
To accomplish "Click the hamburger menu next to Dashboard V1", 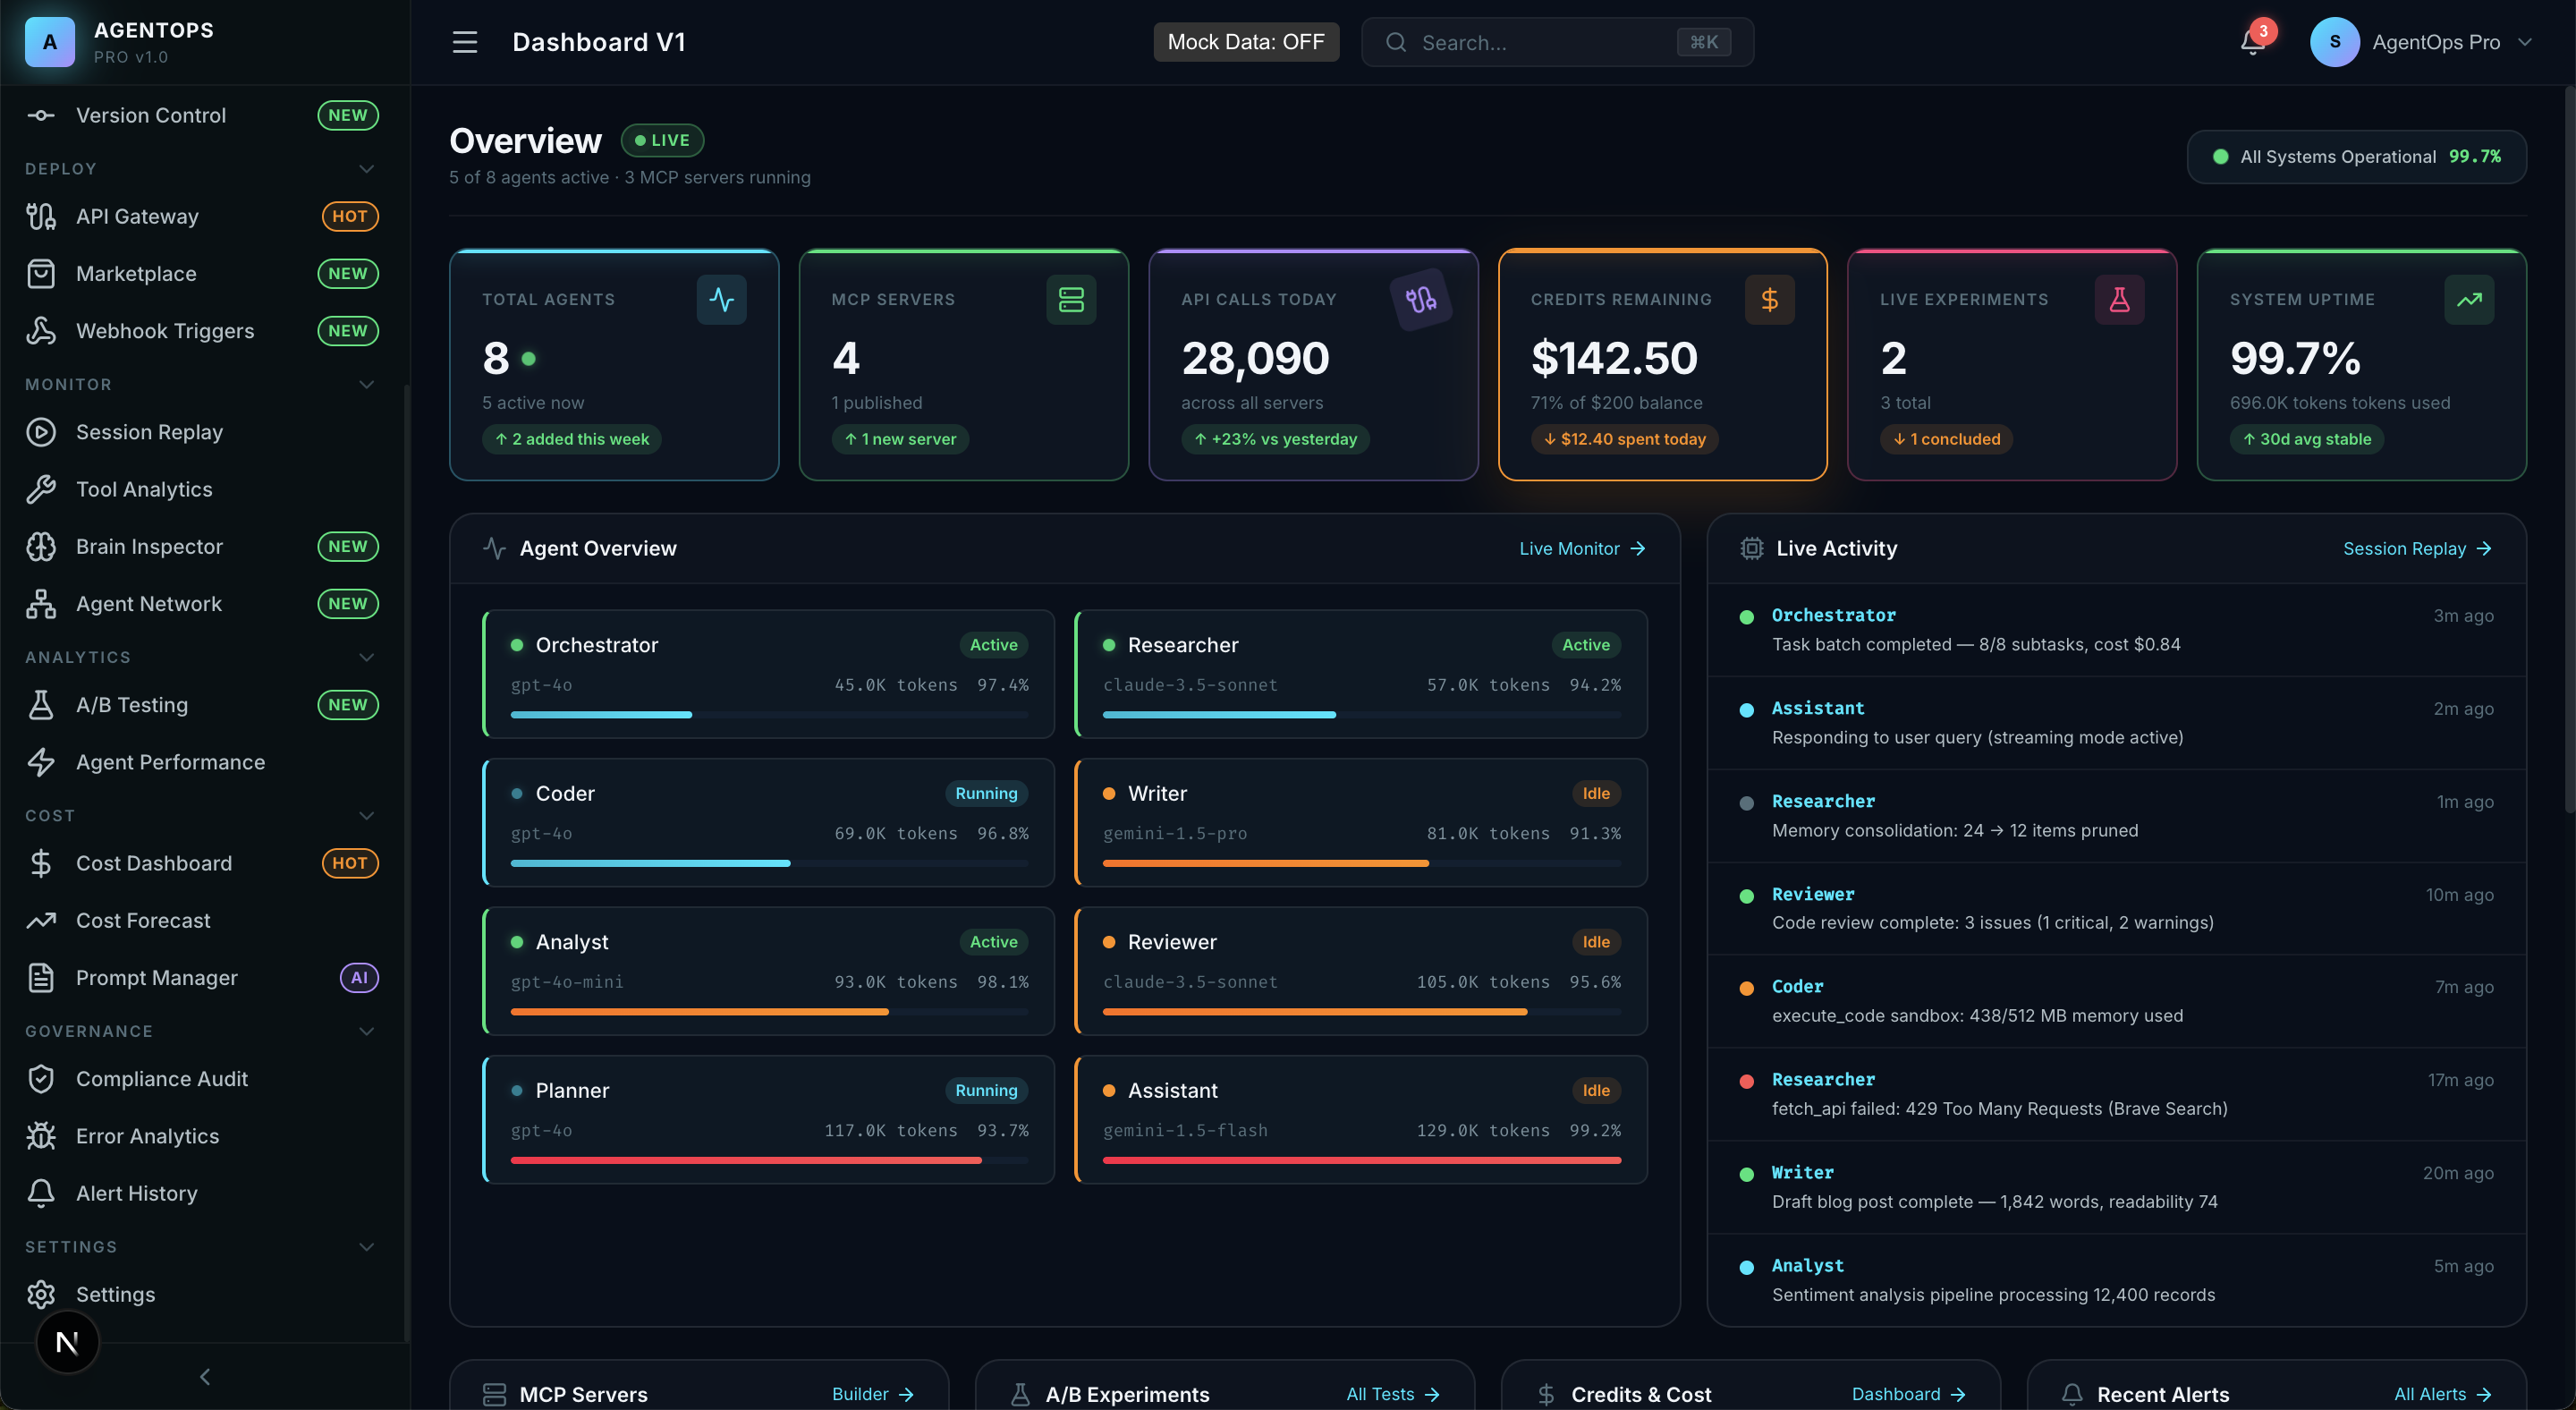I will click(x=464, y=42).
